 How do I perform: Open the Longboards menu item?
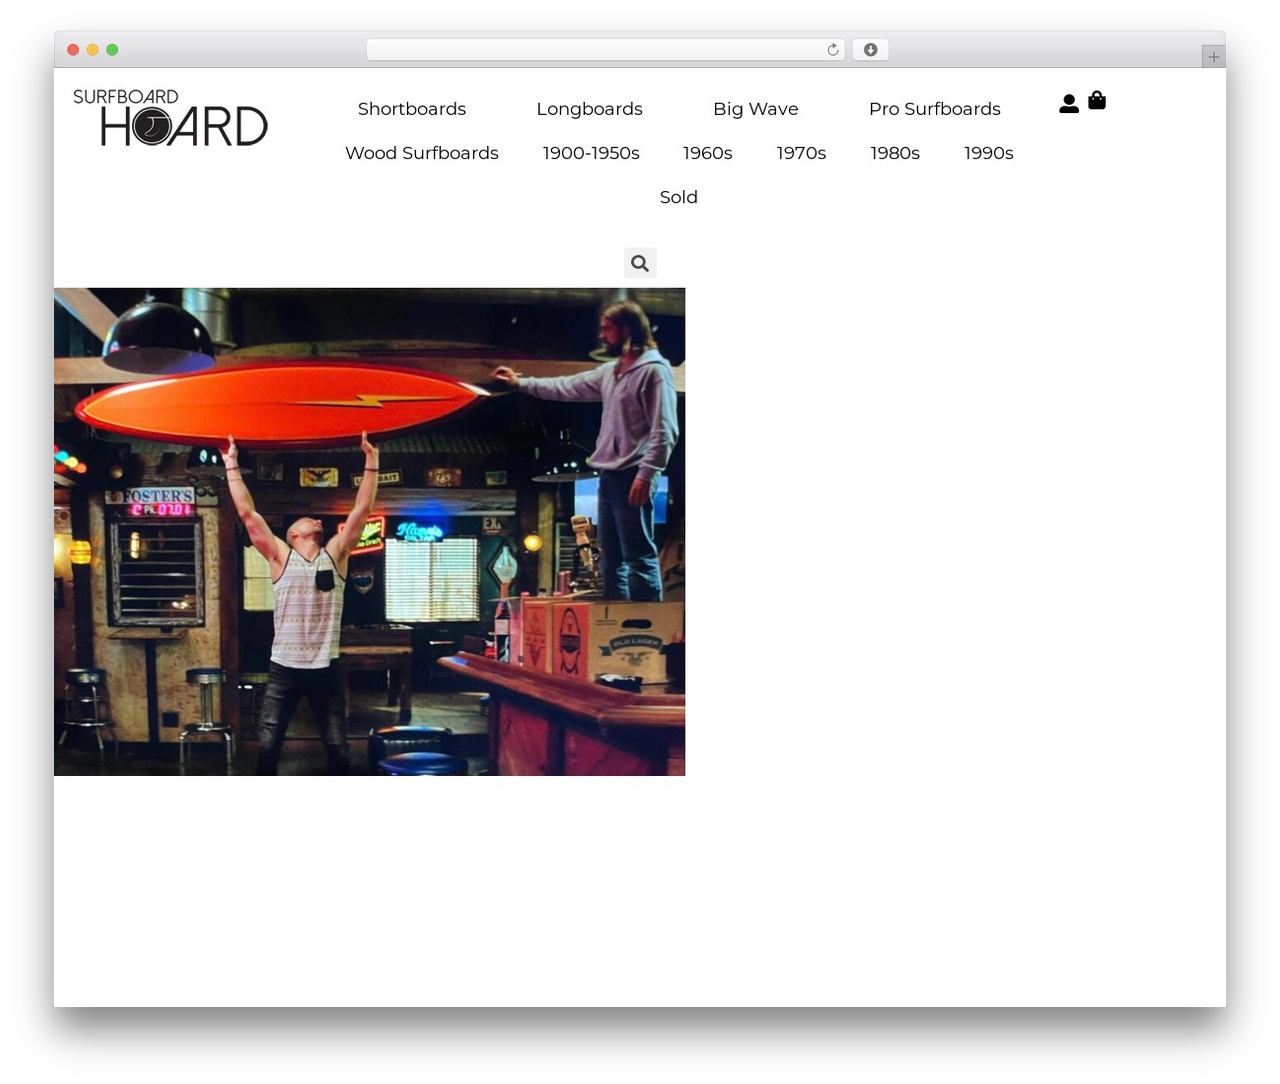589,109
